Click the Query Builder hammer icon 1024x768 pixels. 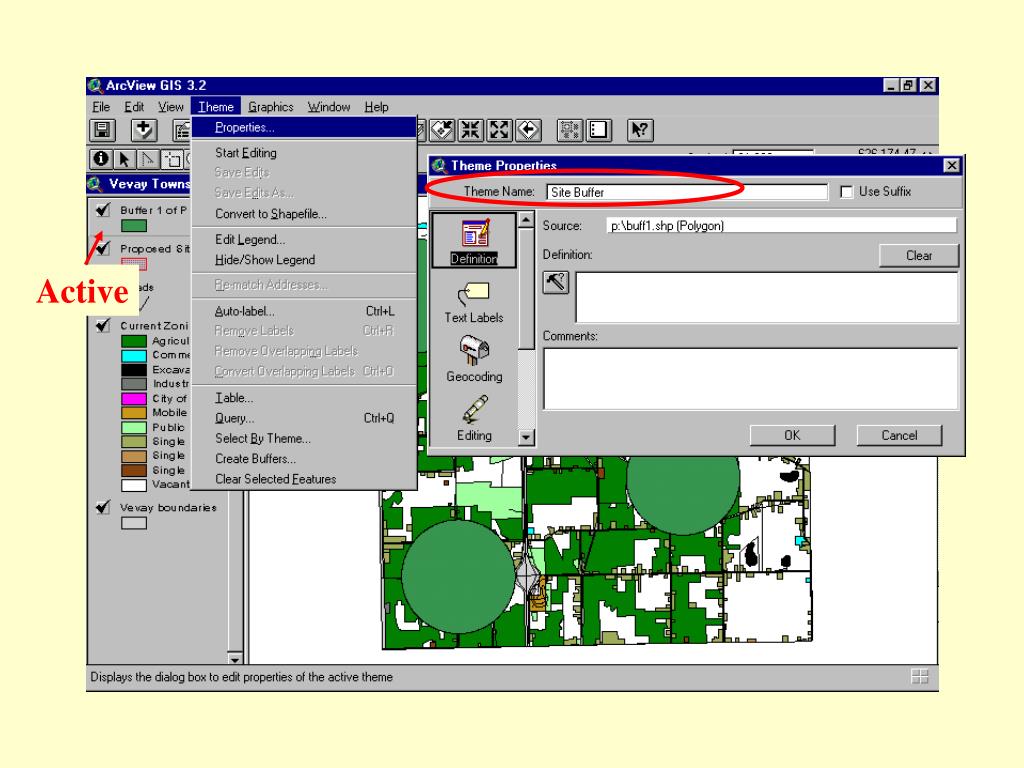click(x=556, y=283)
